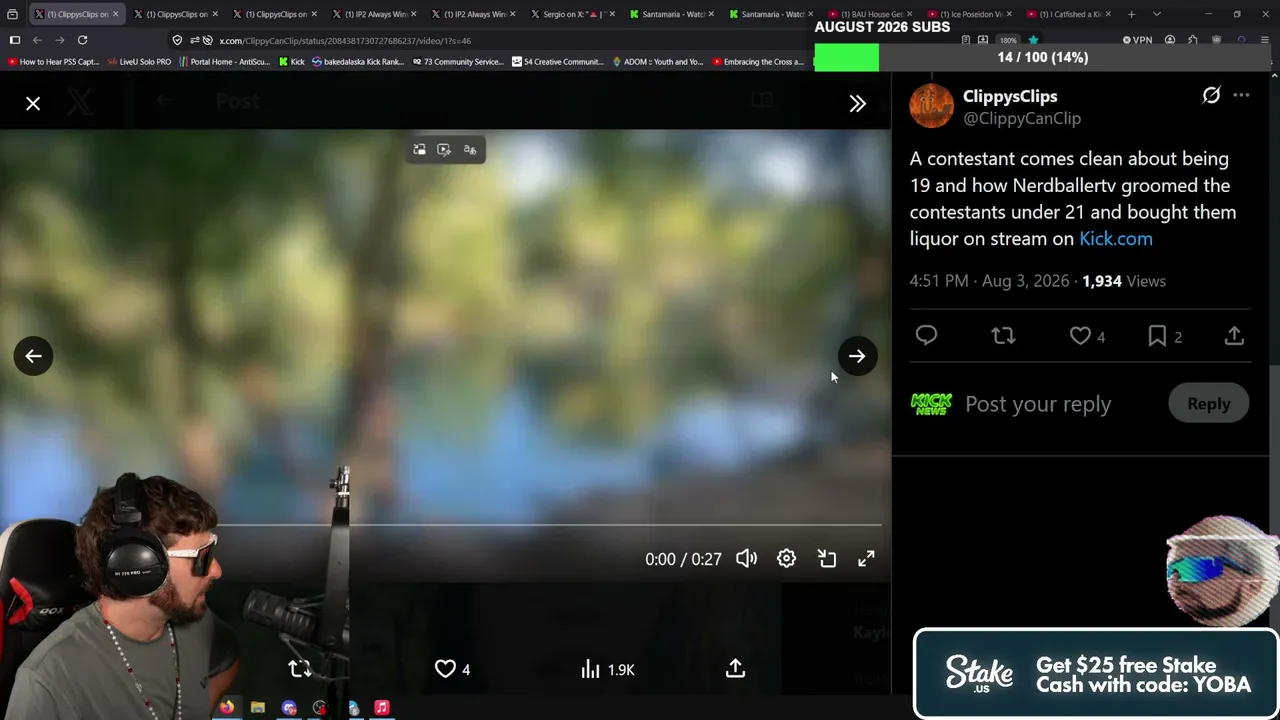Open the browser account icon

pyautogui.click(x=1170, y=40)
